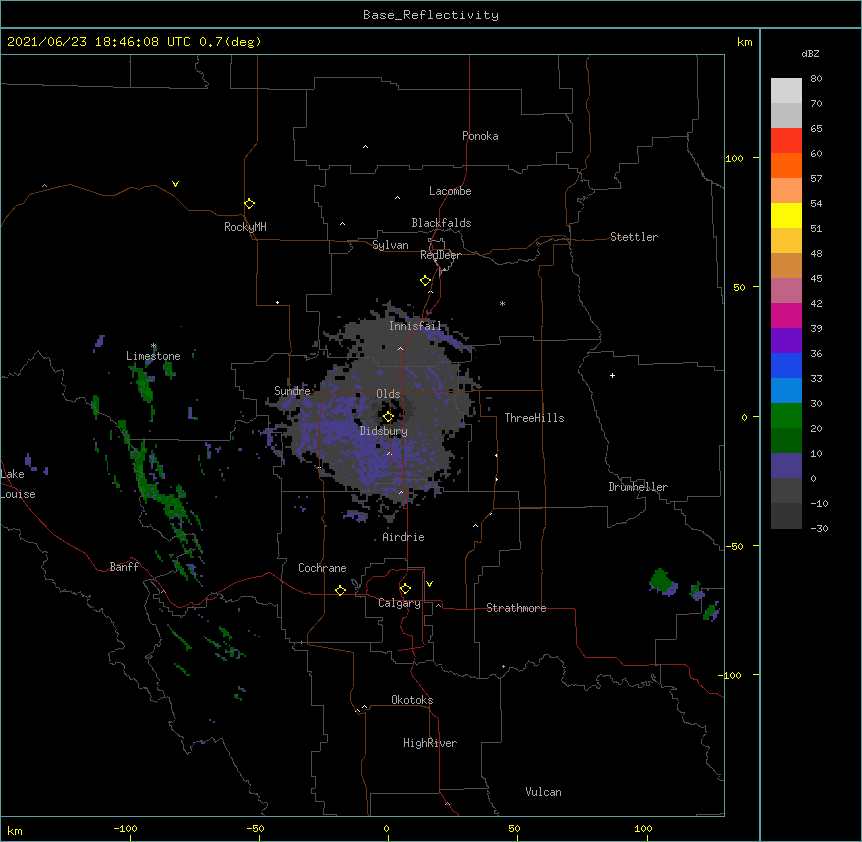Click the large green echo southeast of Drumheller
The image size is (862, 842).
coord(662,583)
